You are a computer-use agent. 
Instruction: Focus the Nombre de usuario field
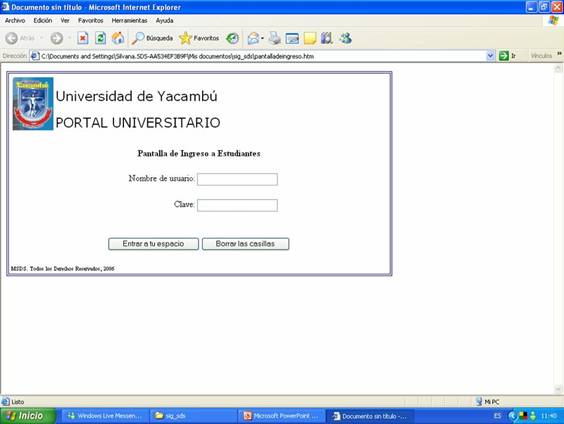click(237, 179)
